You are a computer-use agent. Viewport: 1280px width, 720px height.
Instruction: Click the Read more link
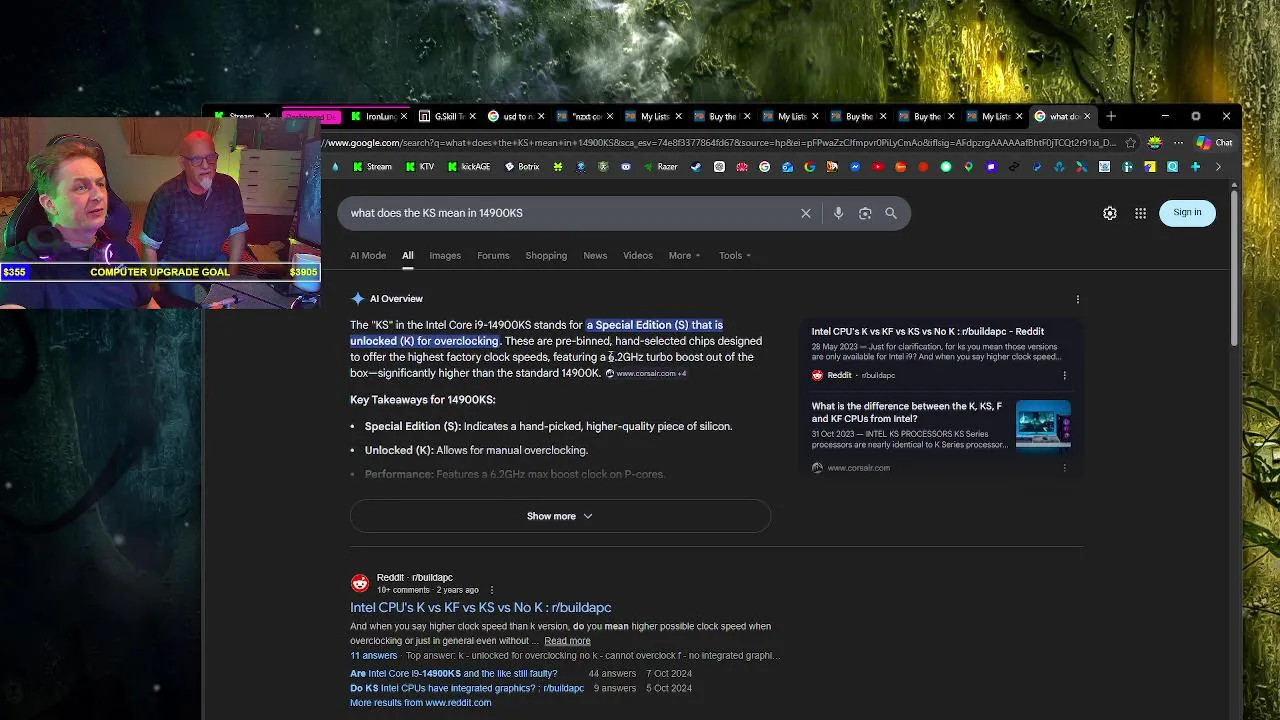pos(567,641)
